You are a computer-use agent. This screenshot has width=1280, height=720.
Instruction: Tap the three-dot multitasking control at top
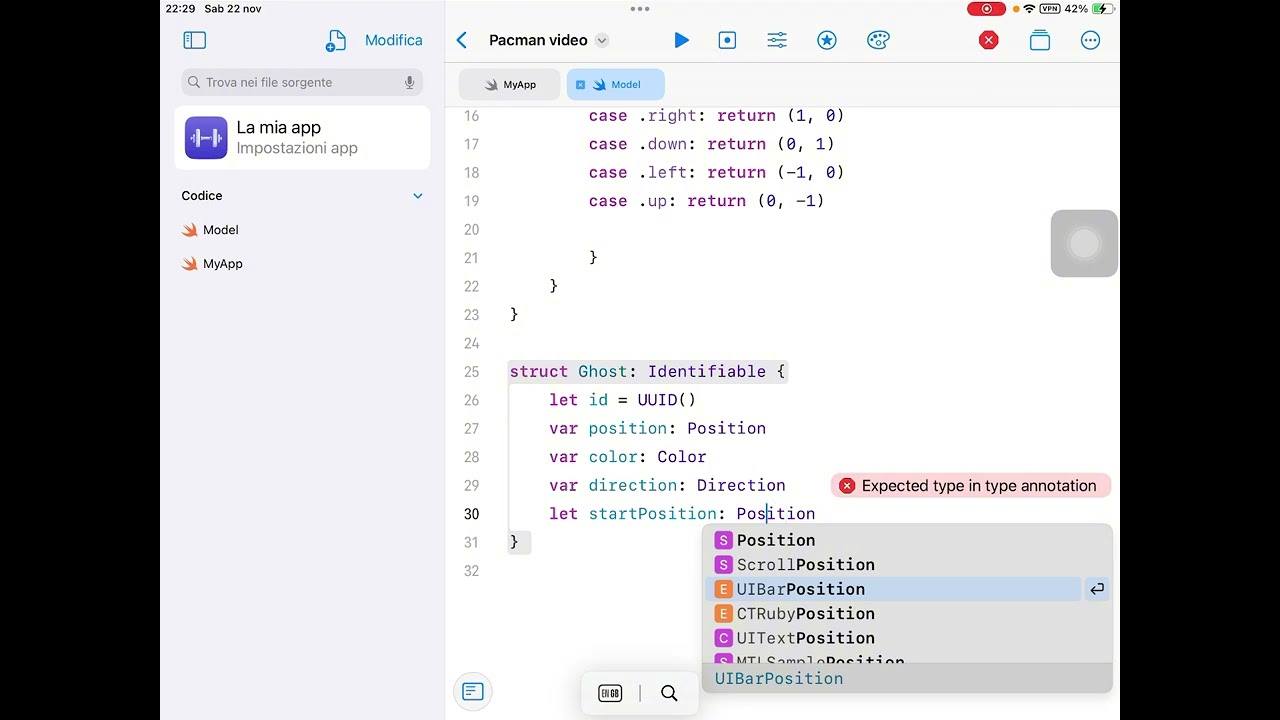[x=640, y=9]
